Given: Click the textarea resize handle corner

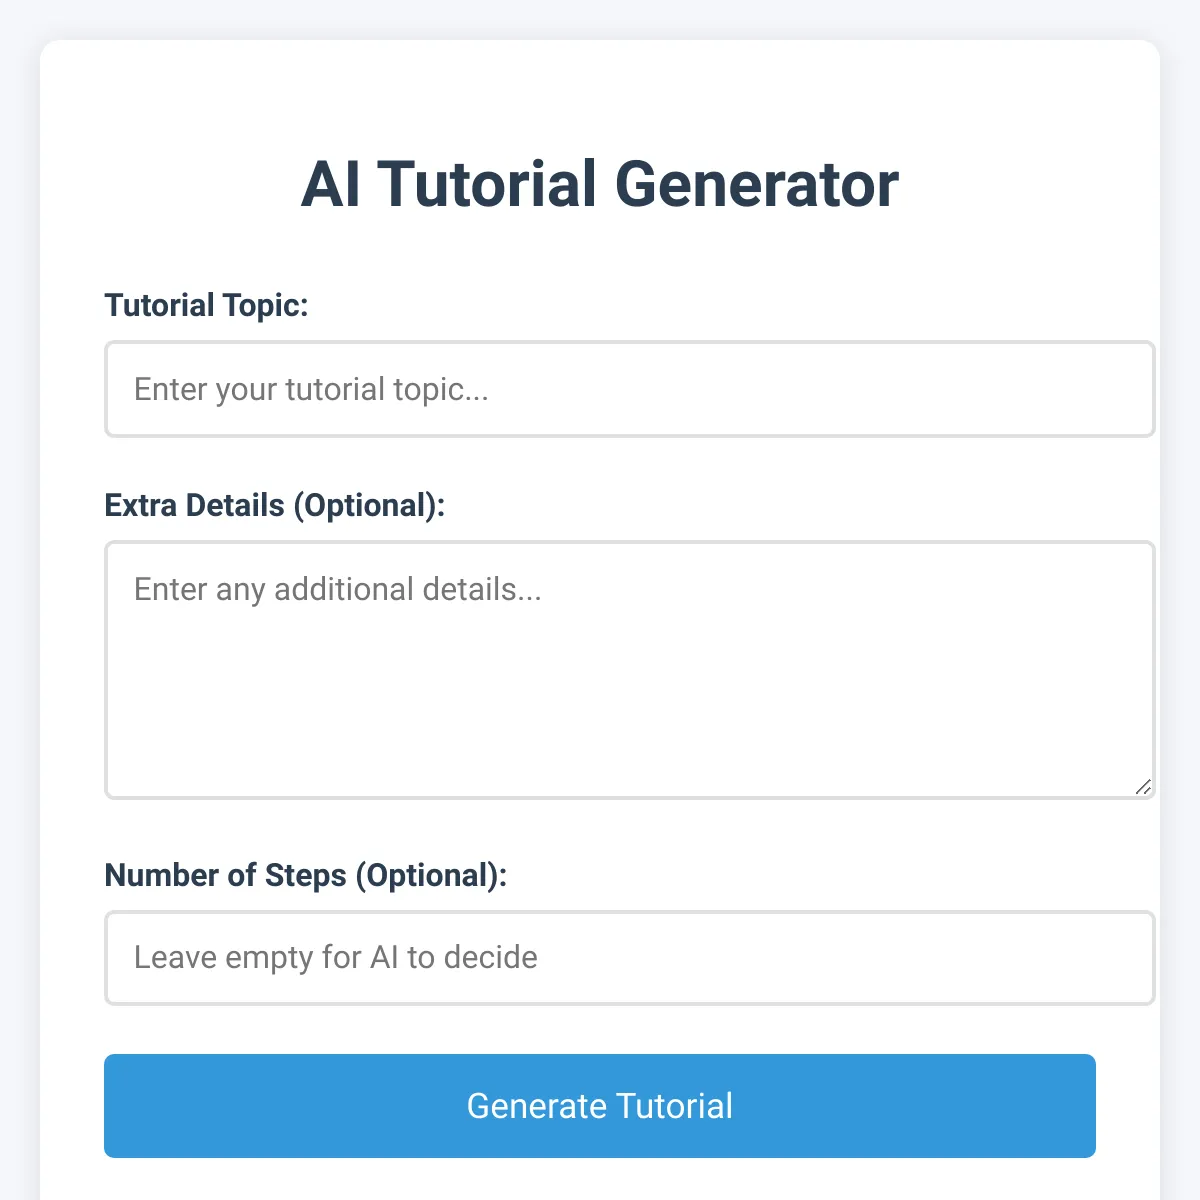Looking at the screenshot, I should 1143,787.
